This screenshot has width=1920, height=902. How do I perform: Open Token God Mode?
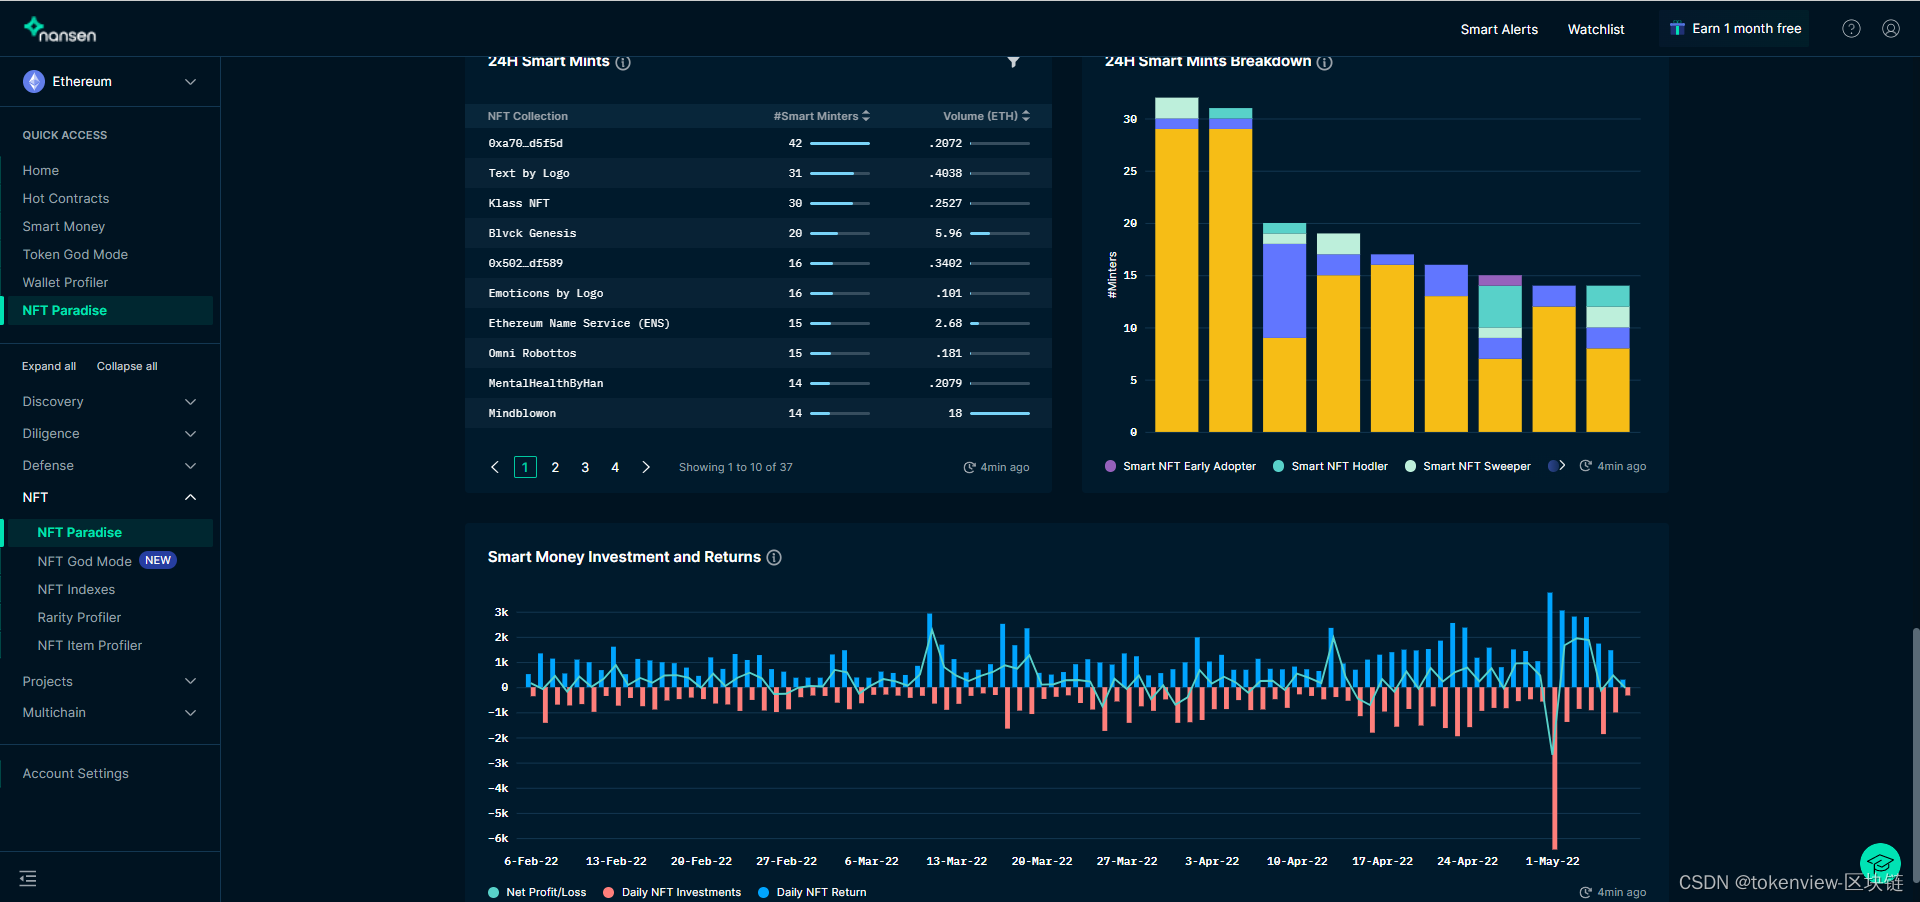[x=75, y=255]
